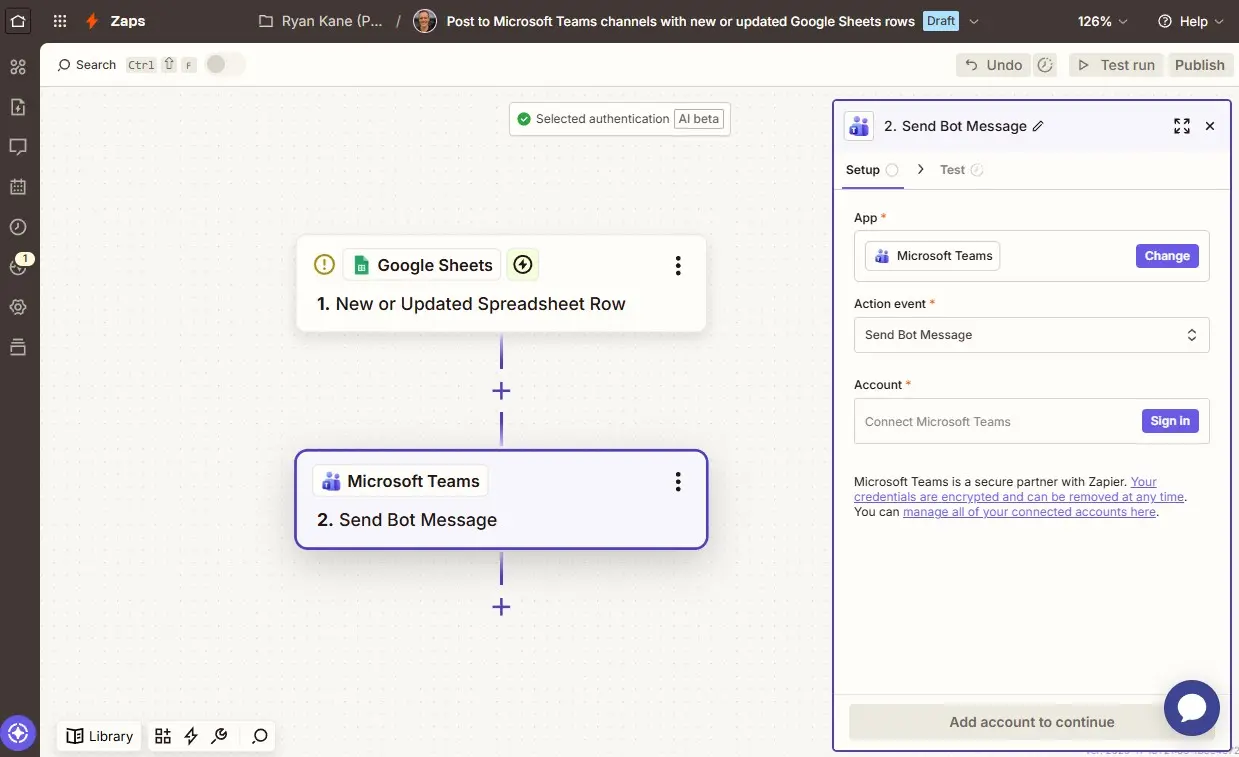Image resolution: width=1239 pixels, height=757 pixels.
Task: Open the status icon with badge 1
Action: [18, 266]
